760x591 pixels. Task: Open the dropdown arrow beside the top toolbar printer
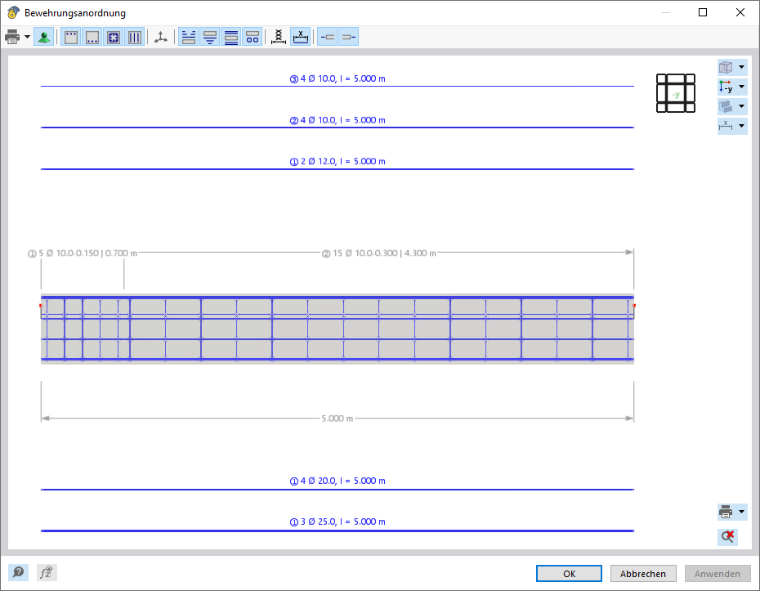tap(27, 37)
